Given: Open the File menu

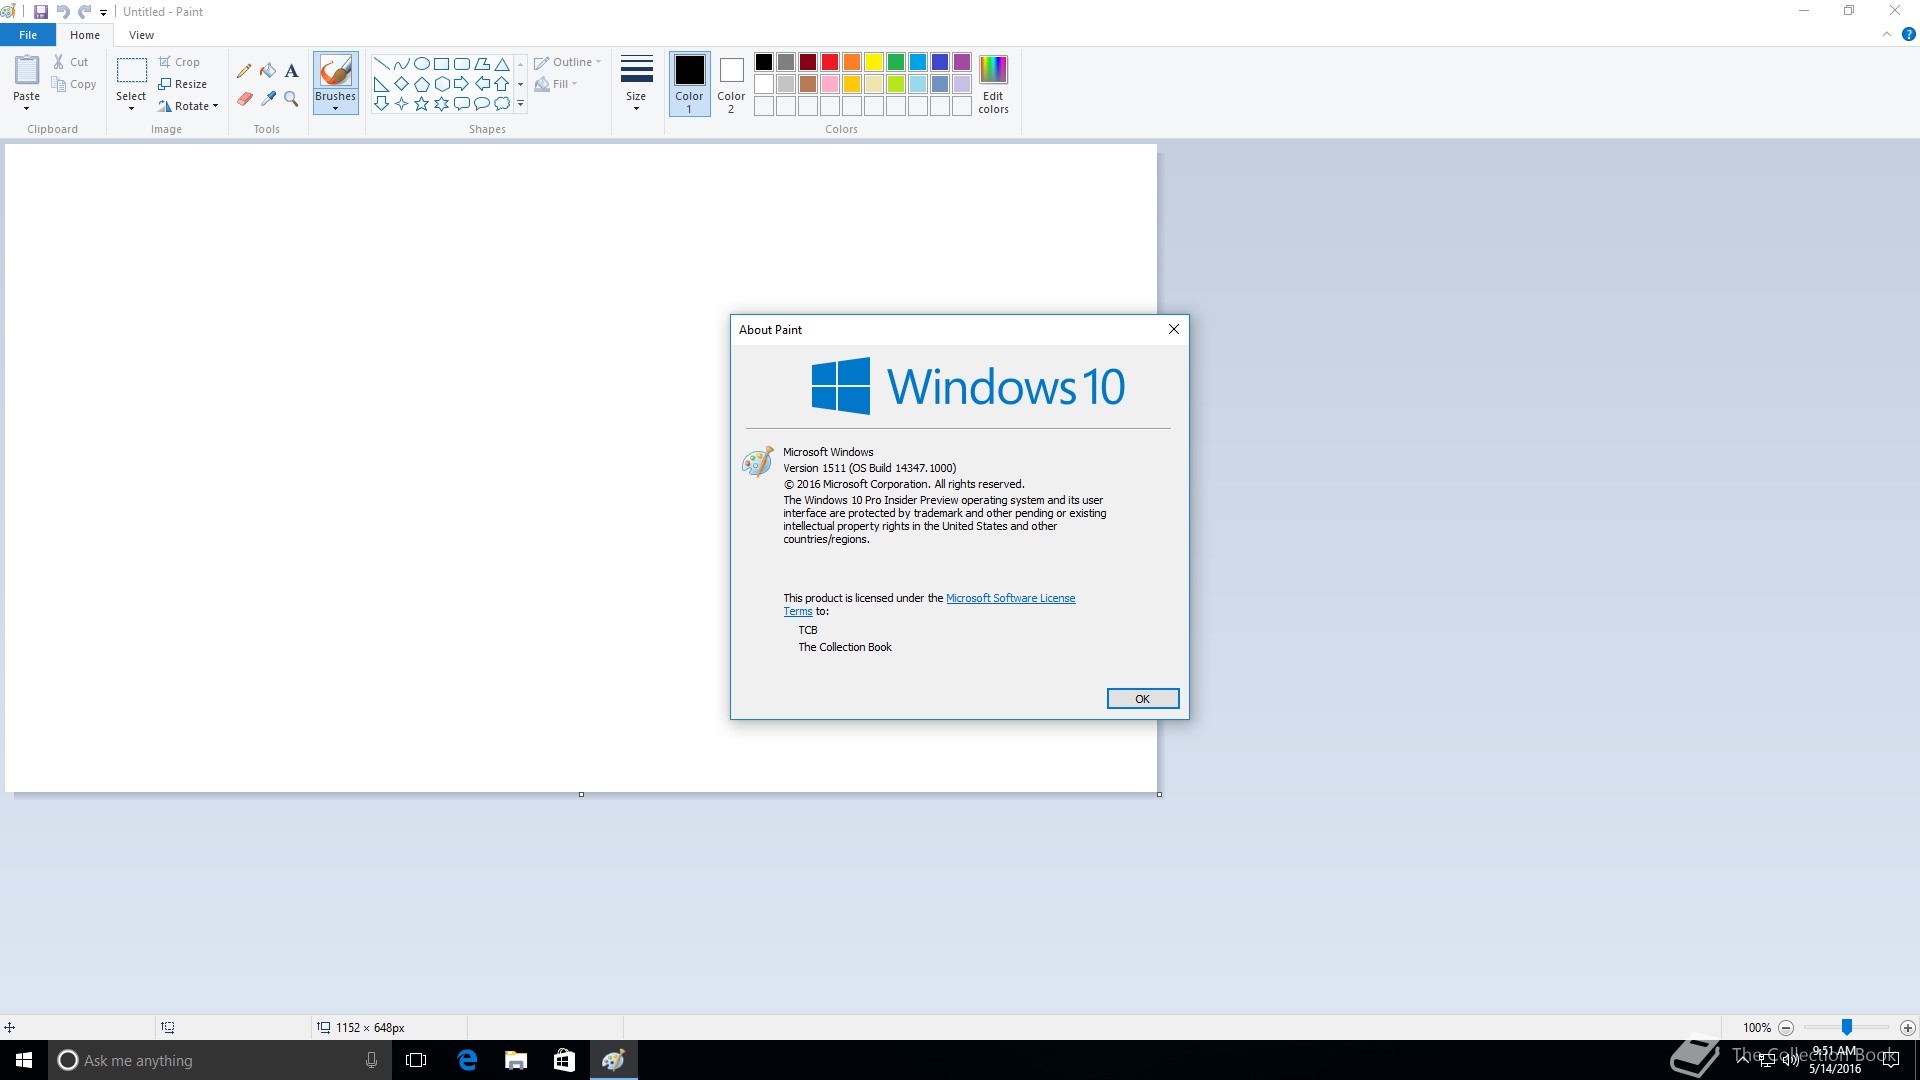Looking at the screenshot, I should [x=28, y=35].
